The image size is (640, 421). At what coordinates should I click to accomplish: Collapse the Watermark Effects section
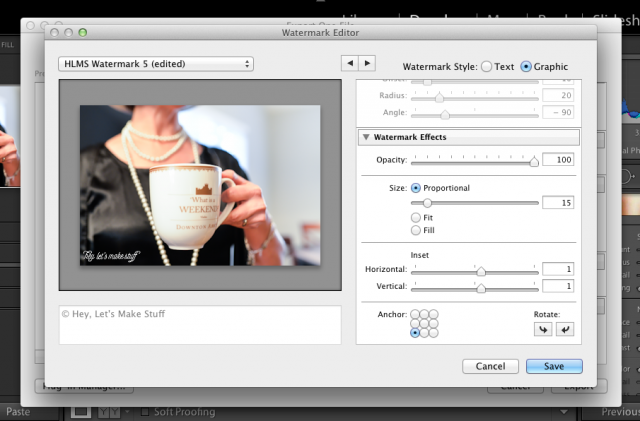[x=366, y=137]
